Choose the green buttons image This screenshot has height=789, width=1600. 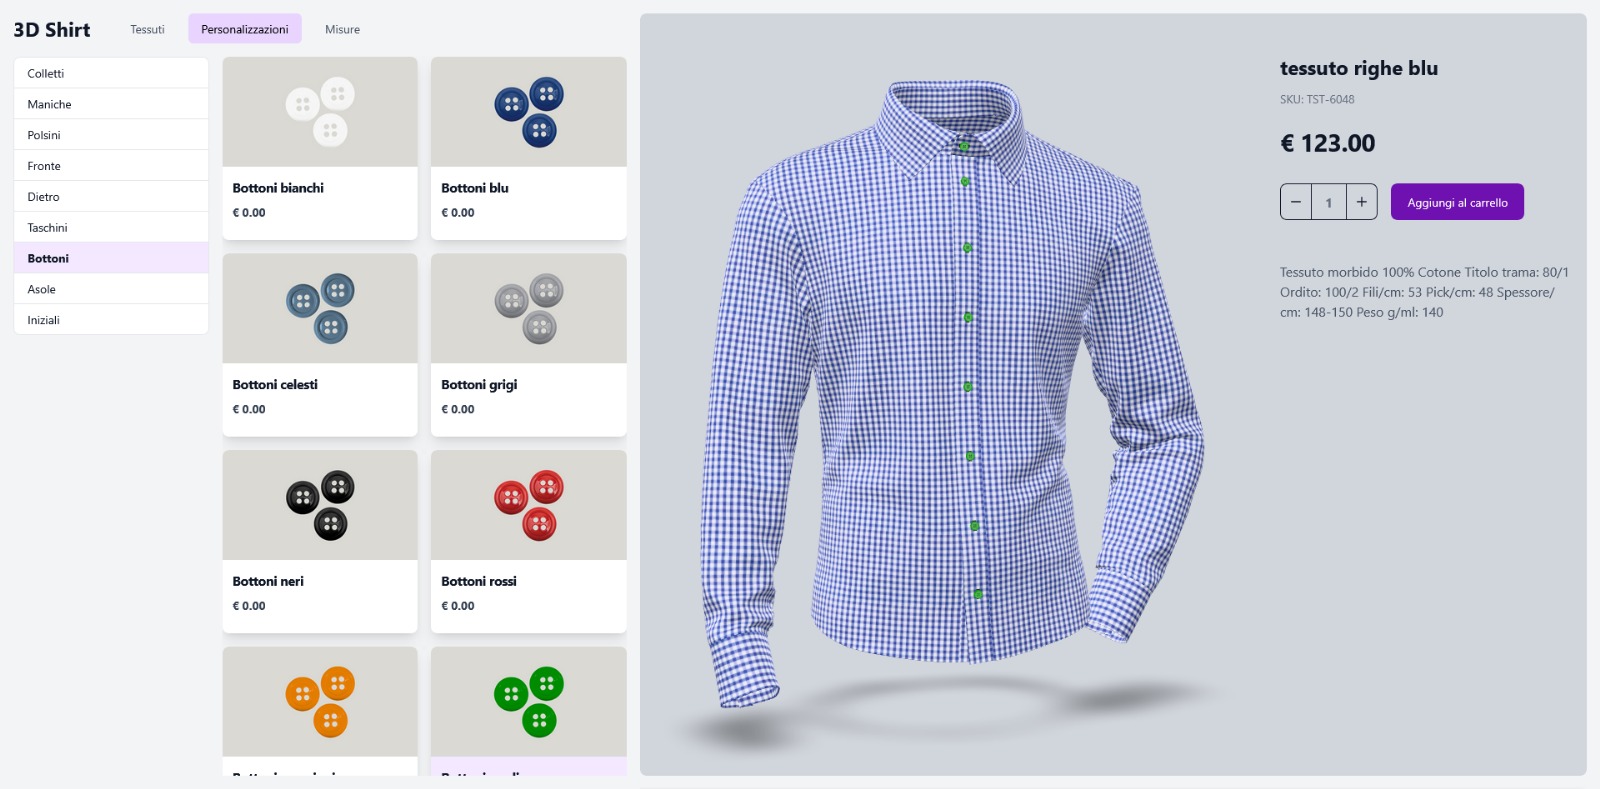(x=529, y=701)
